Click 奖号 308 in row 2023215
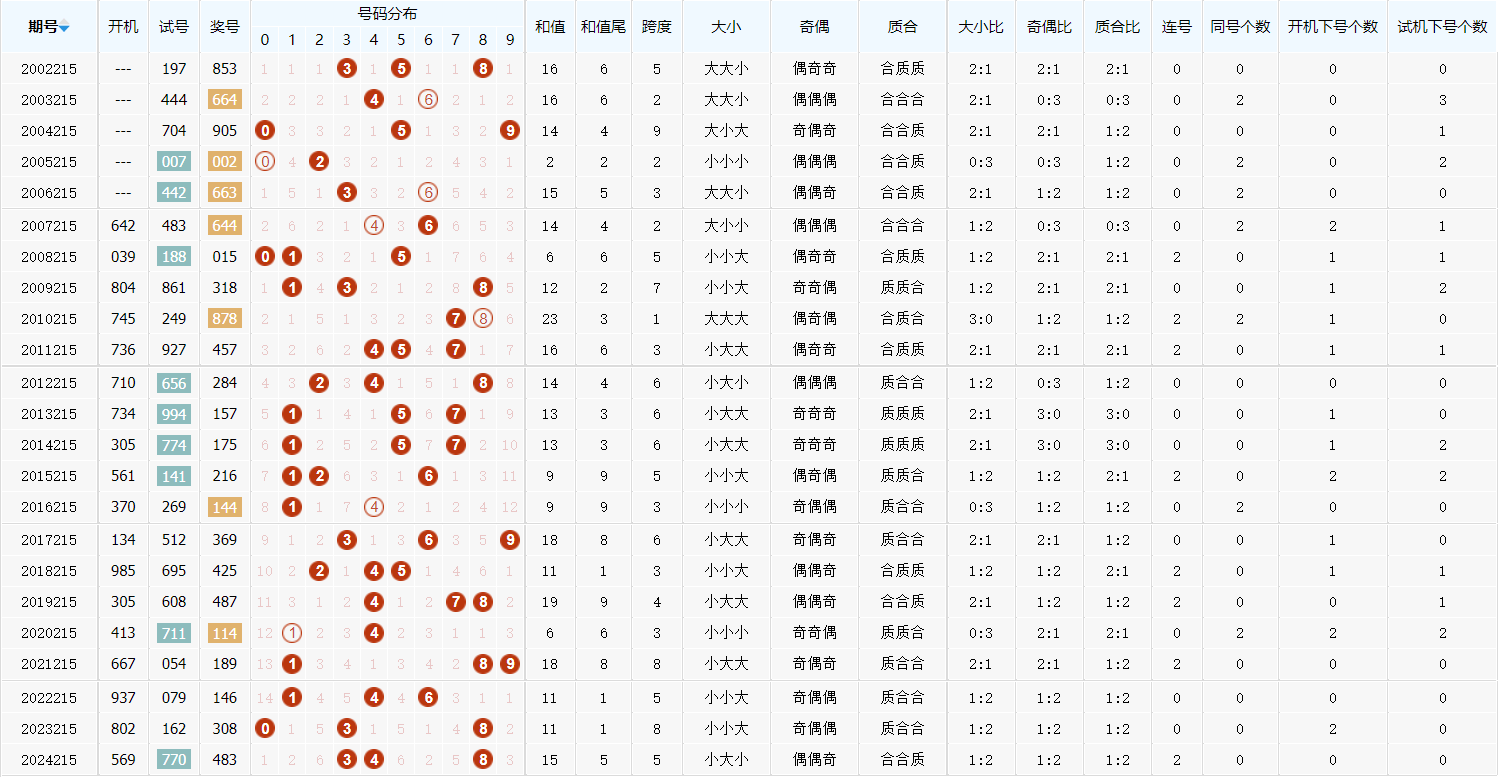The height and width of the screenshot is (777, 1499). pos(225,729)
